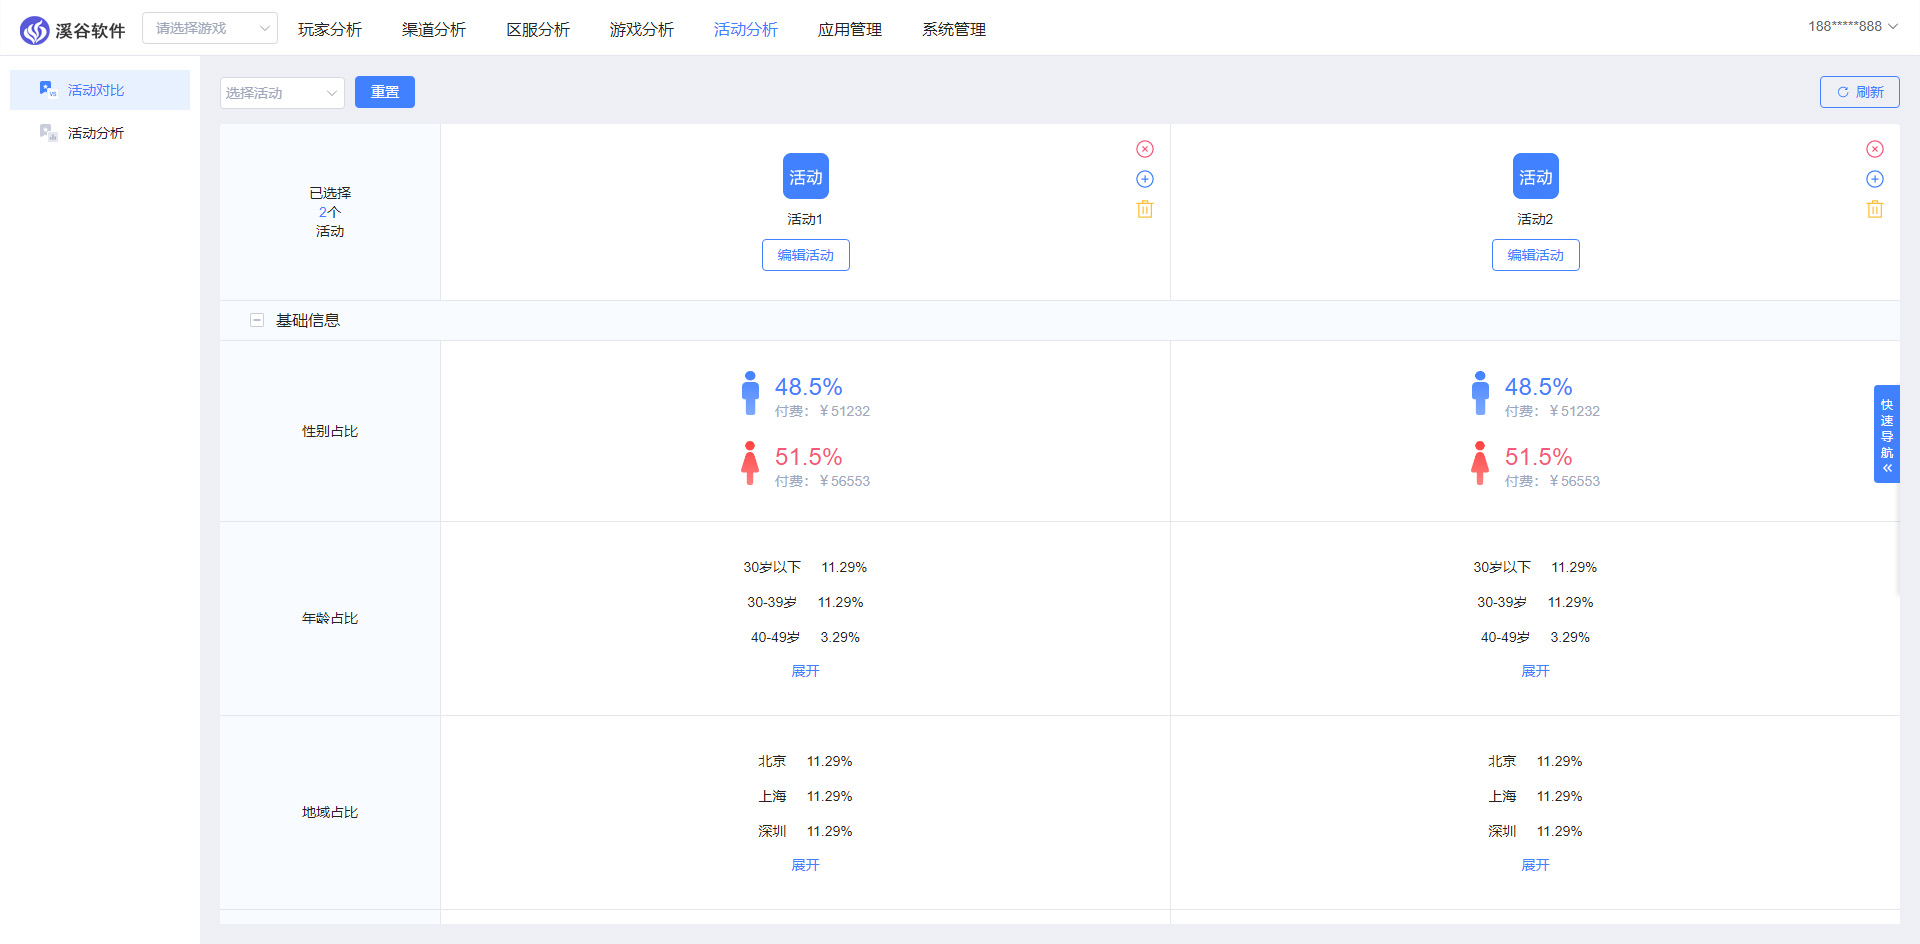Open the 玩家分析 menu
Viewport: 1920px width, 944px height.
pos(330,30)
